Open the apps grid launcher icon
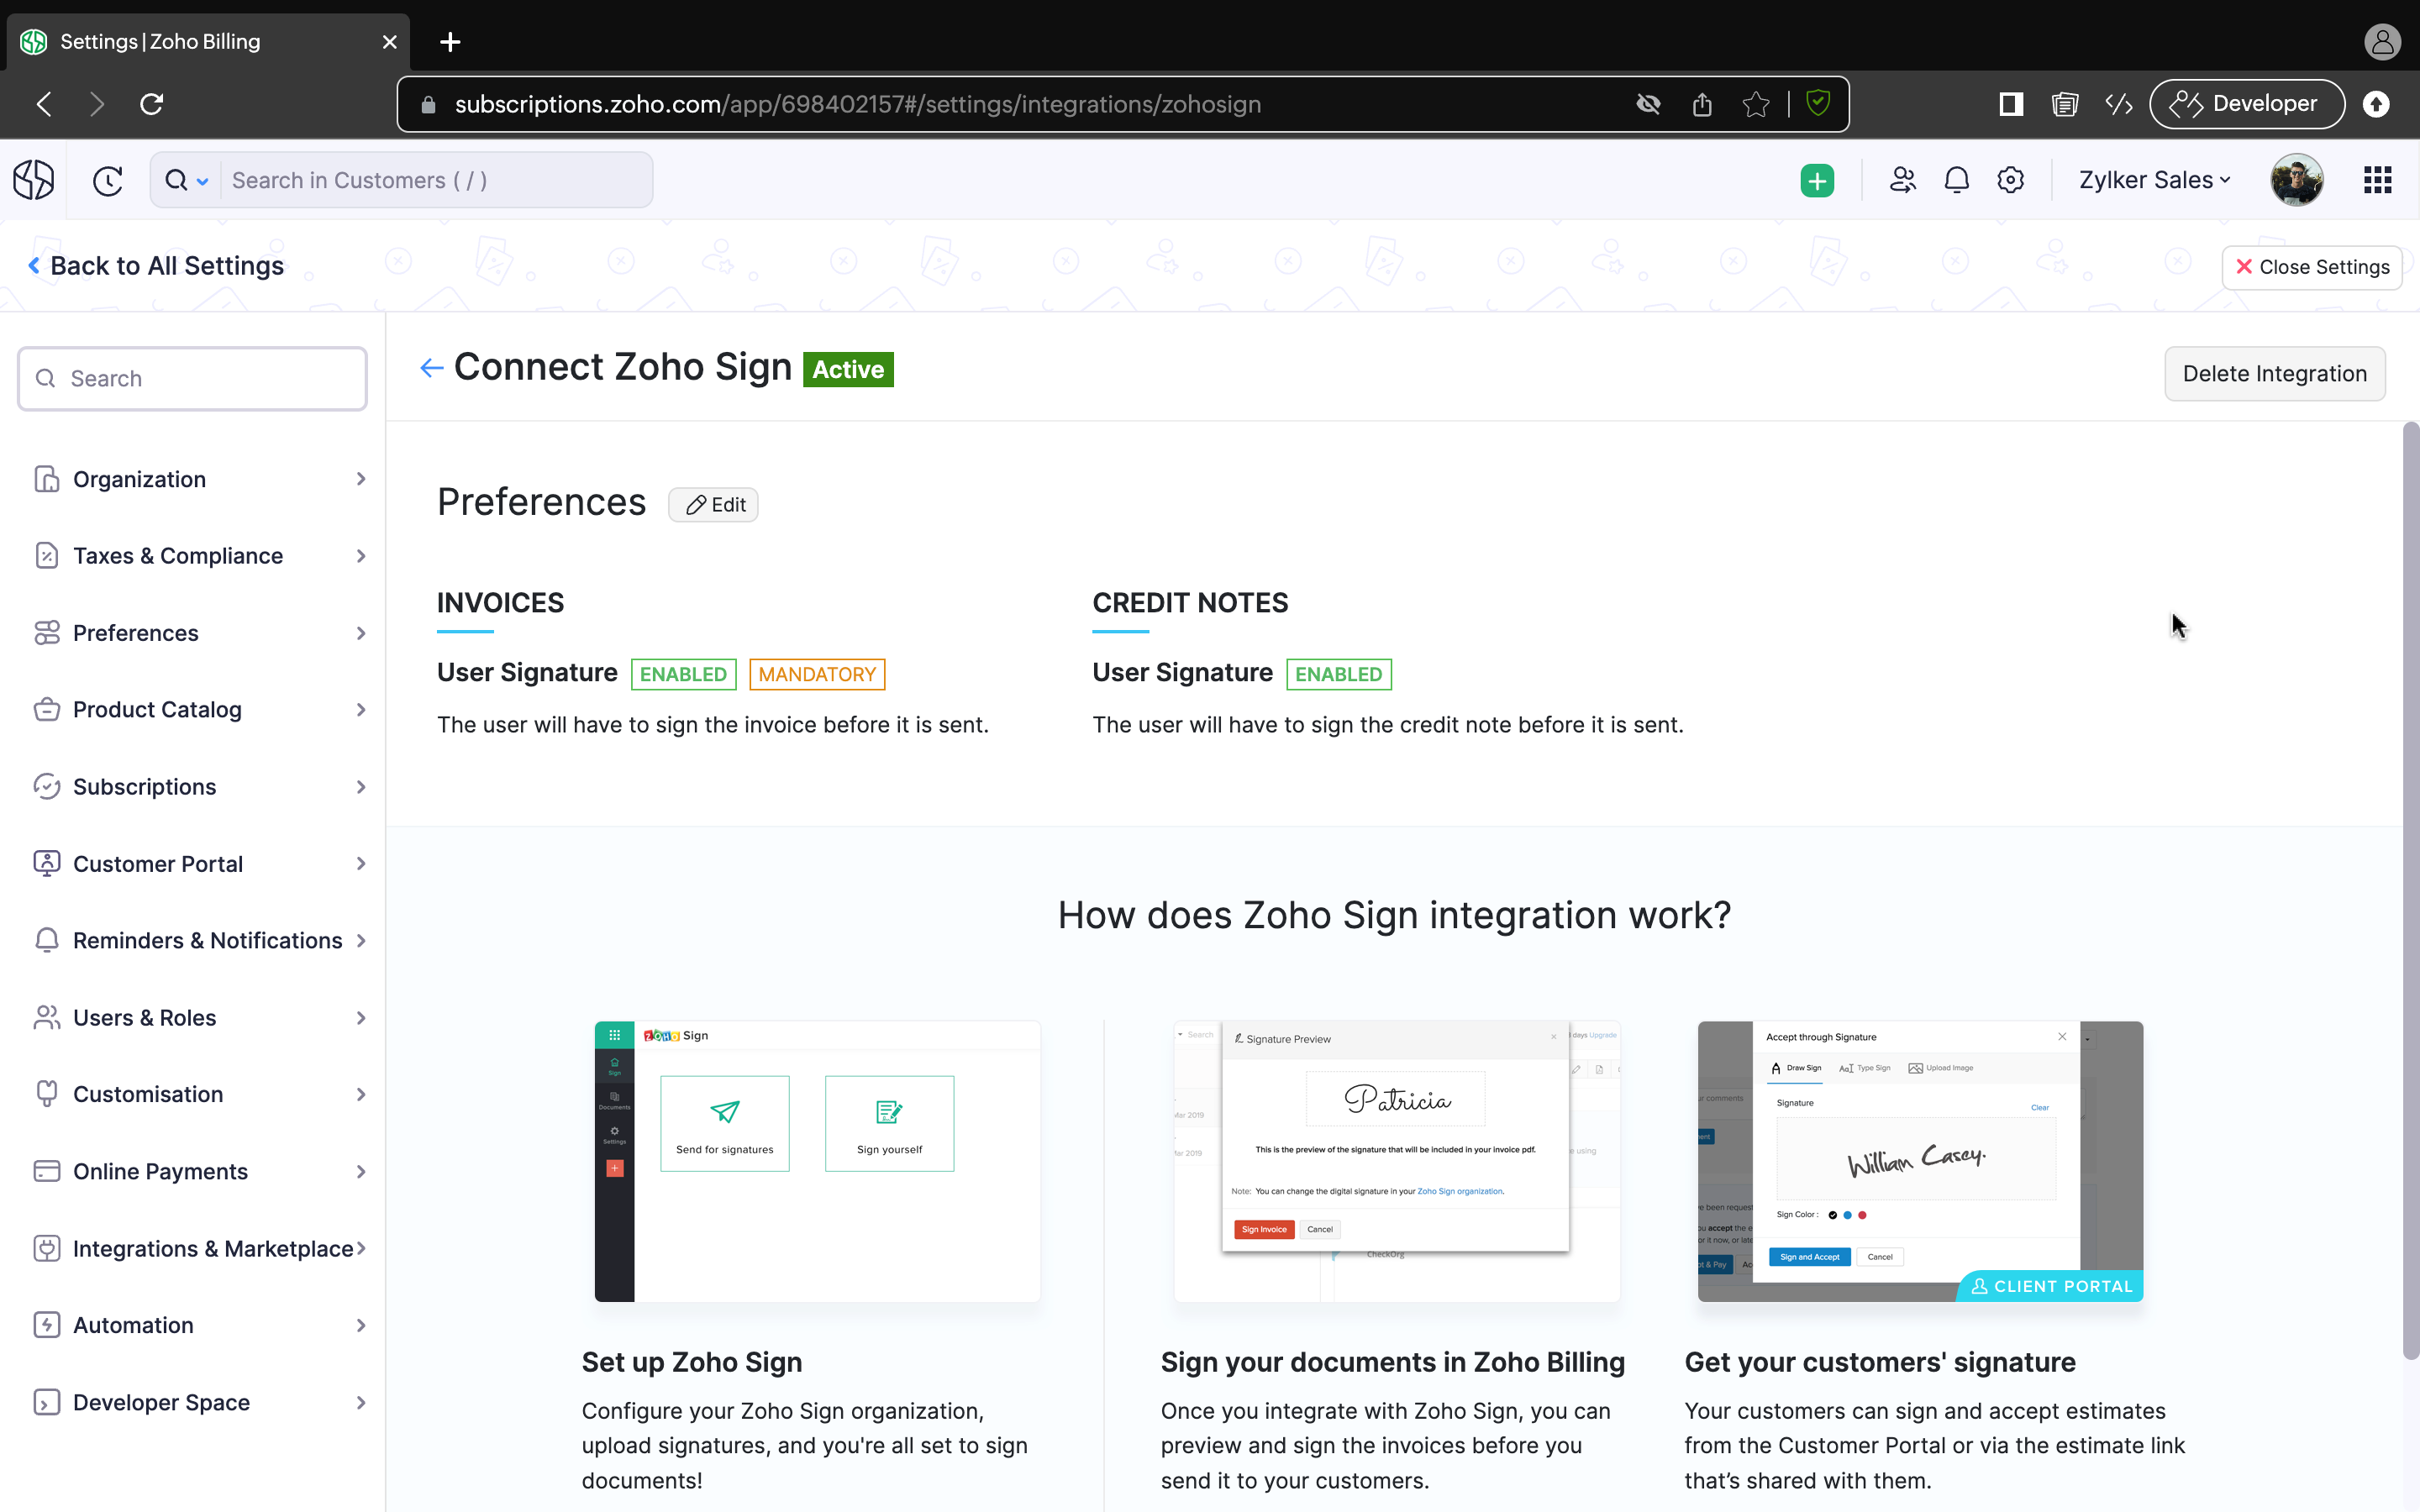 pyautogui.click(x=2377, y=181)
